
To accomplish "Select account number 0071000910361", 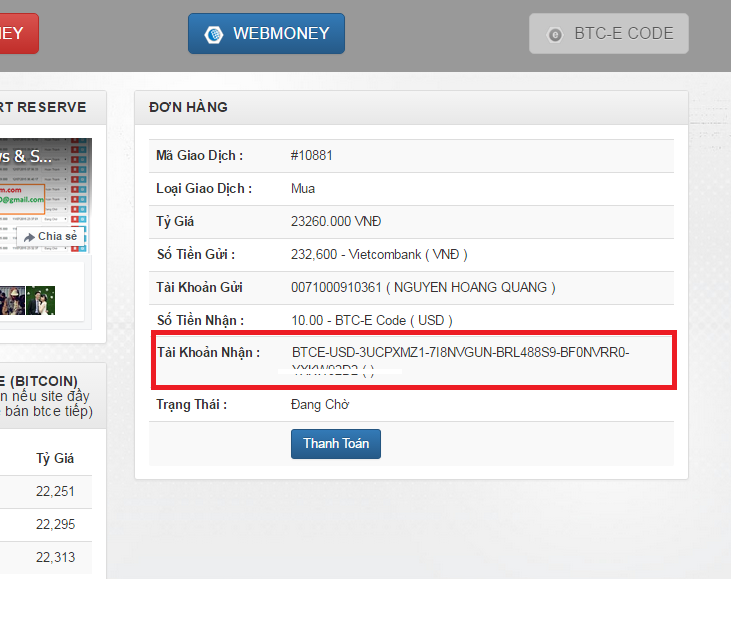I will click(x=336, y=287).
